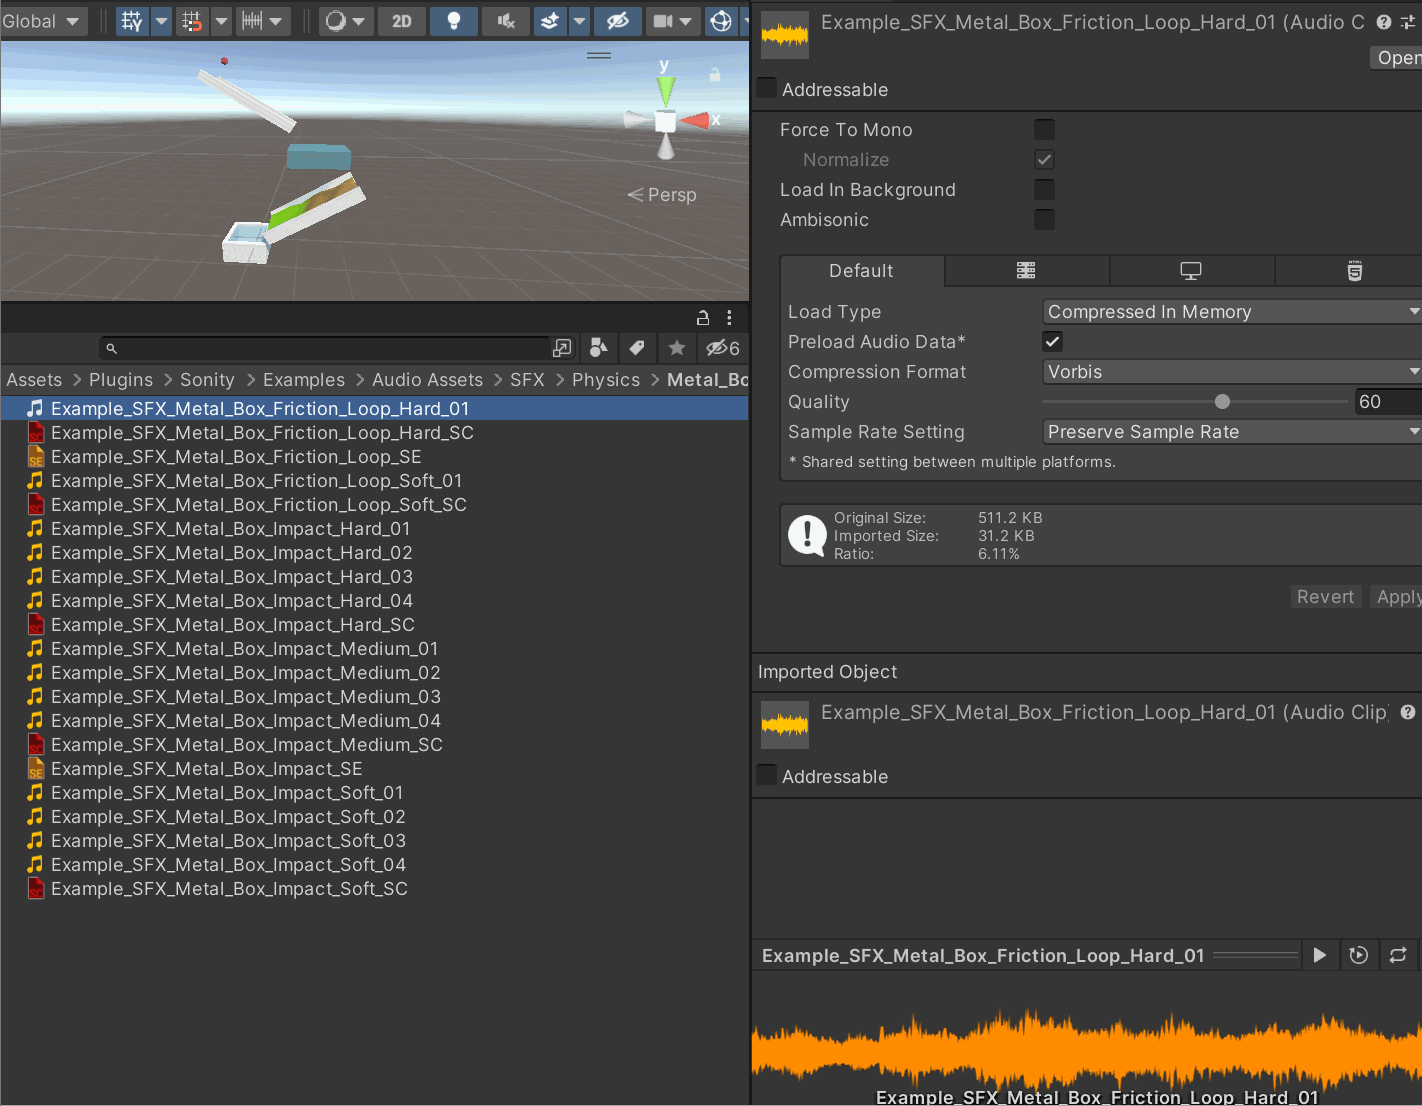
Task: Mute scene audio using the speaker icon
Action: pos(506,21)
